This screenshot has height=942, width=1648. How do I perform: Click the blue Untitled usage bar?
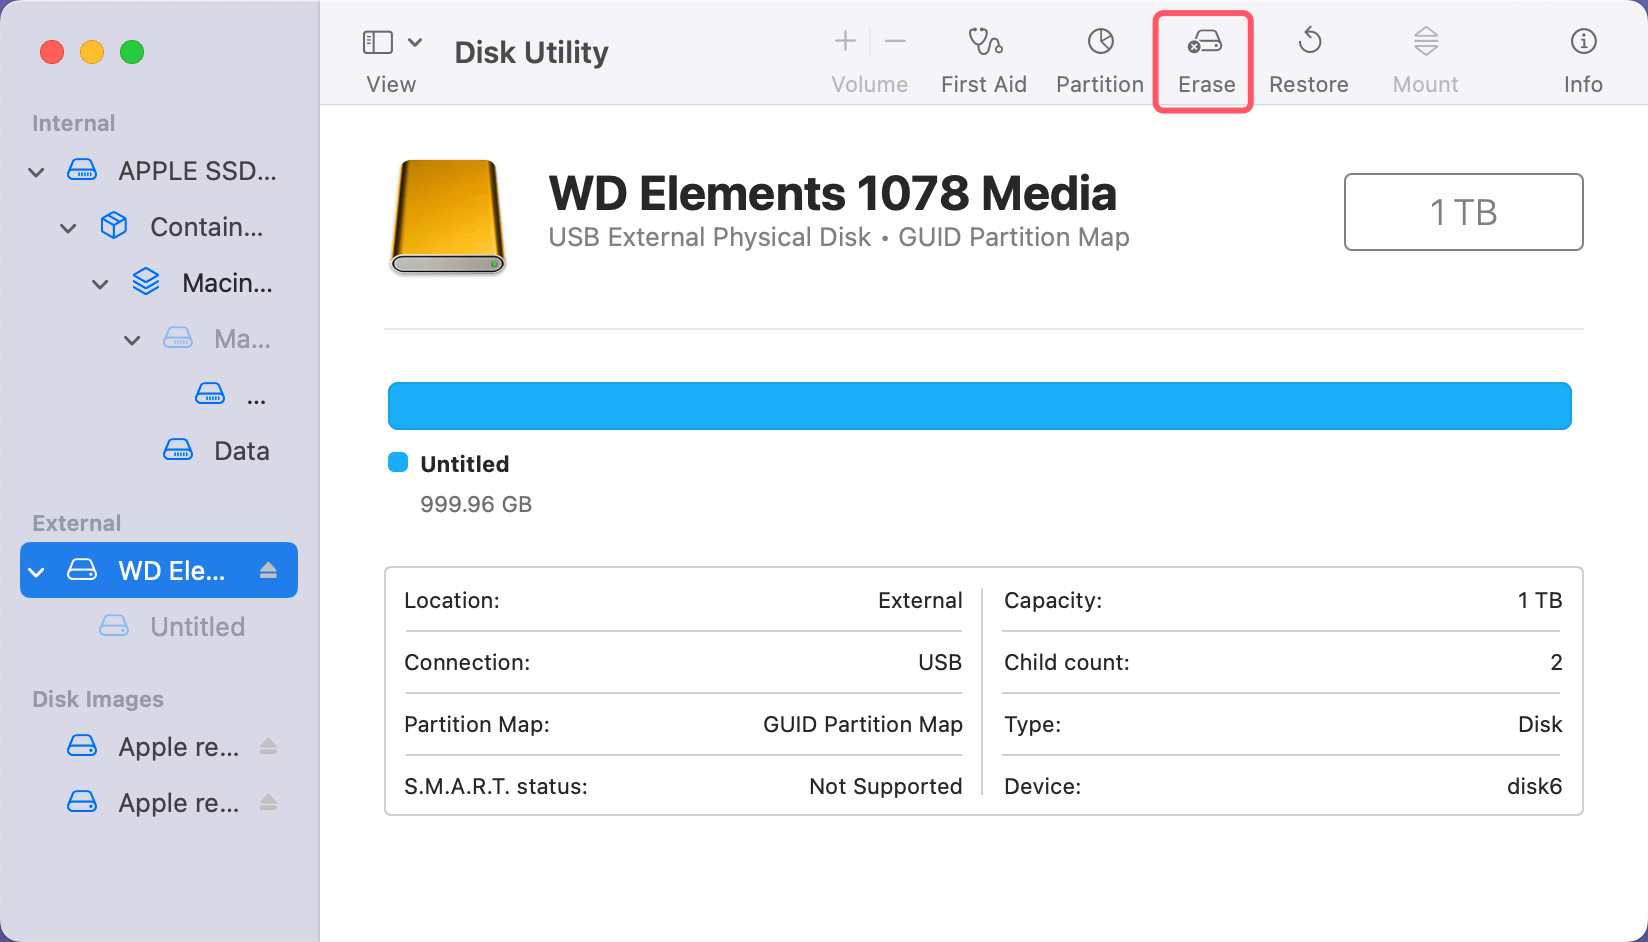point(980,405)
